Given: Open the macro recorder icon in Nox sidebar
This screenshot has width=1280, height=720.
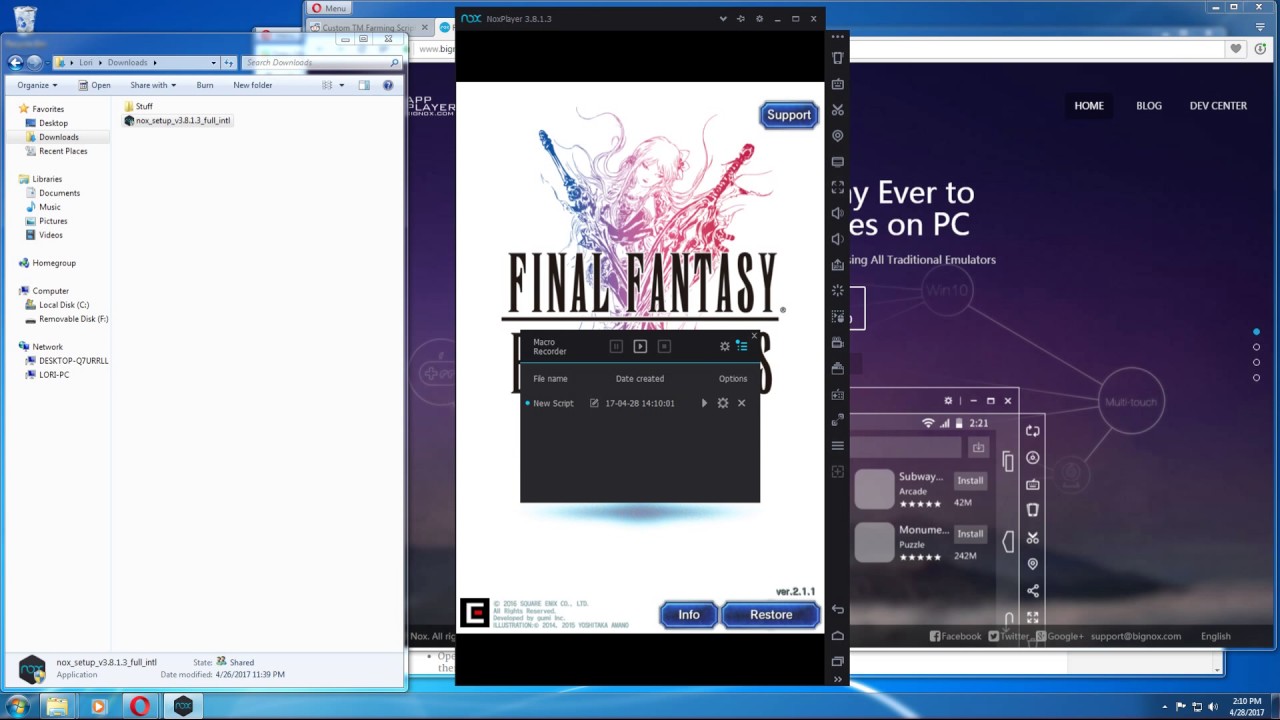Looking at the screenshot, I should click(x=838, y=316).
